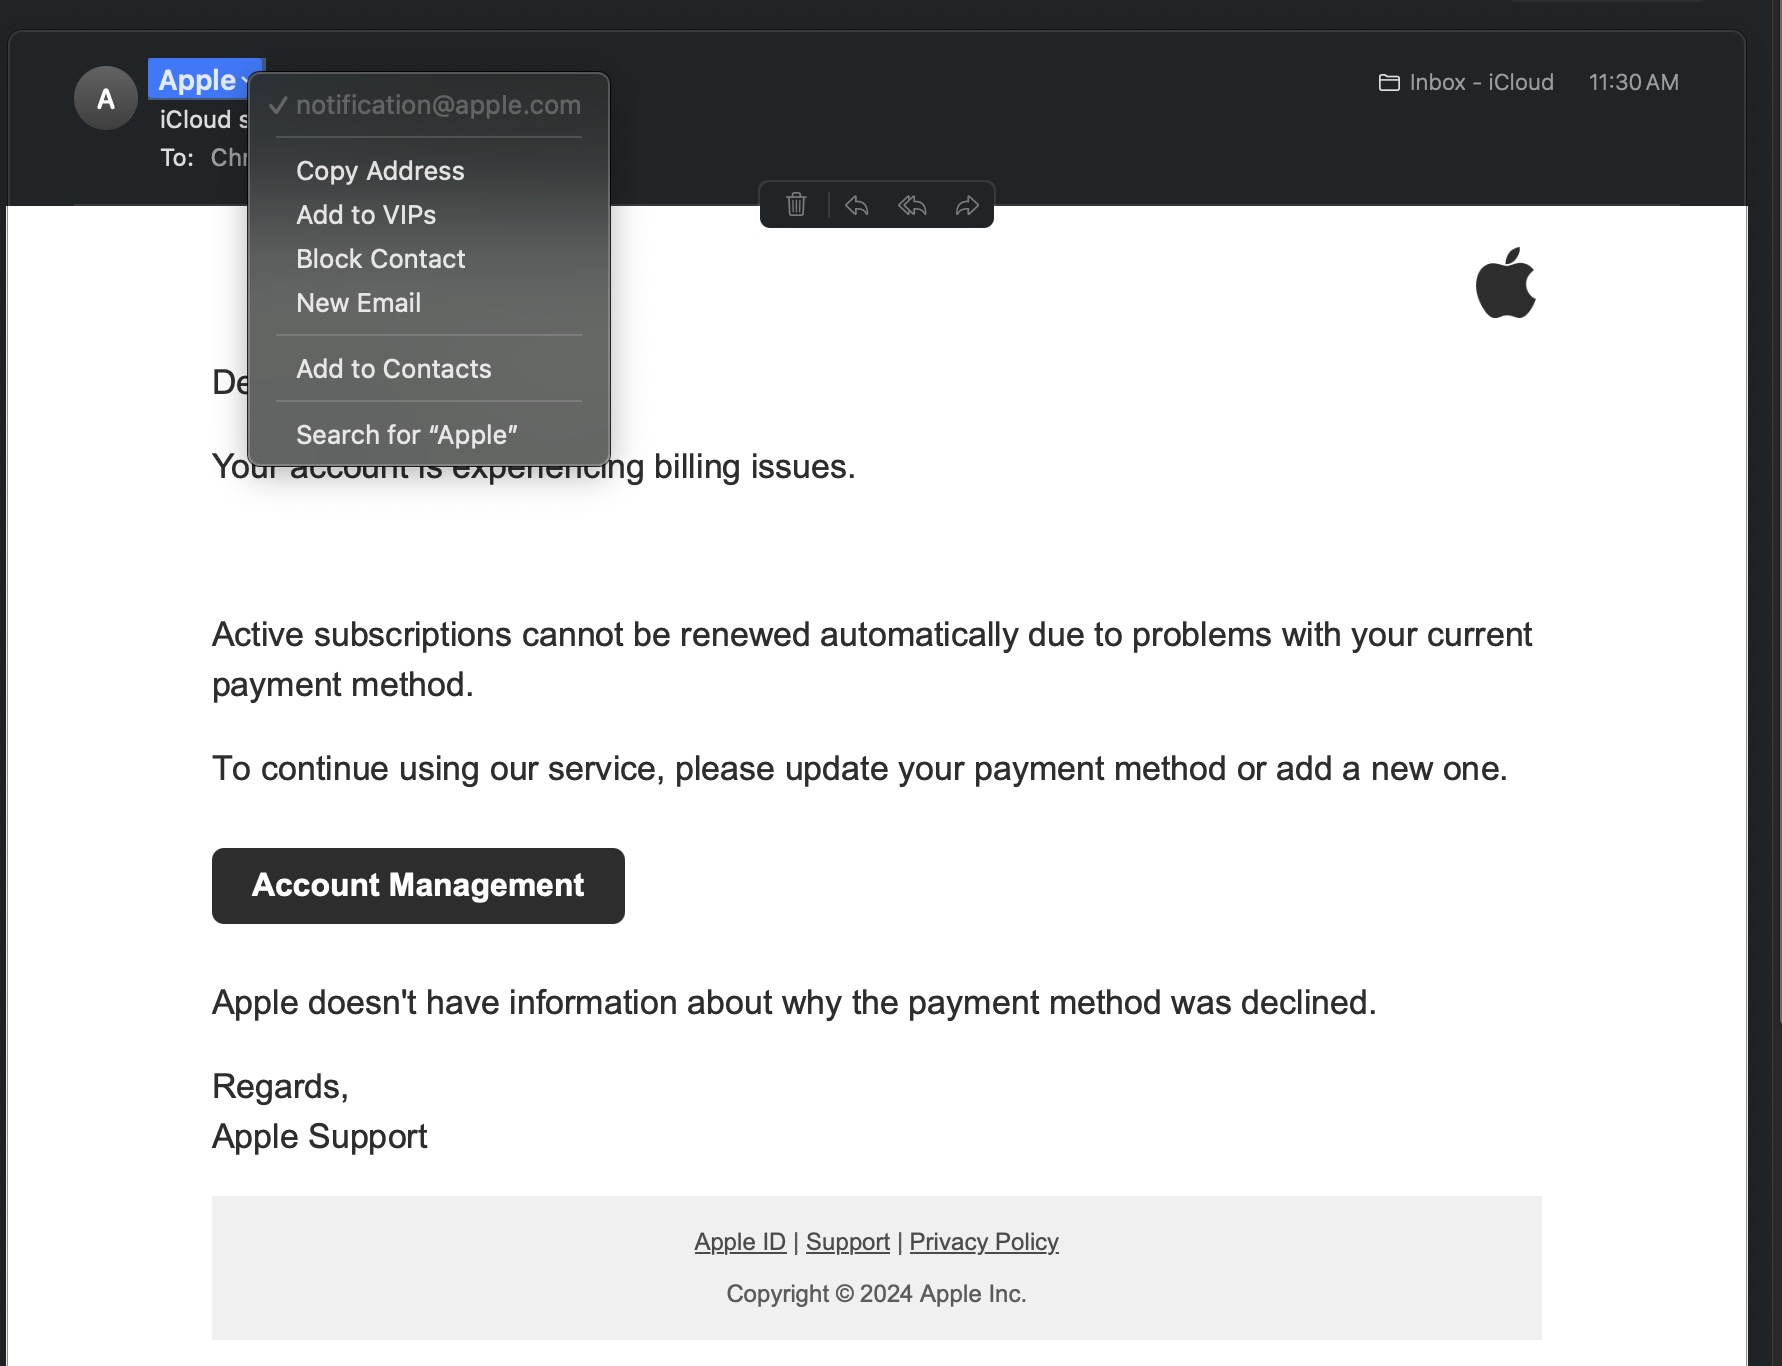1782x1366 pixels.
Task: Open the Apple ID footer link
Action: point(740,1242)
